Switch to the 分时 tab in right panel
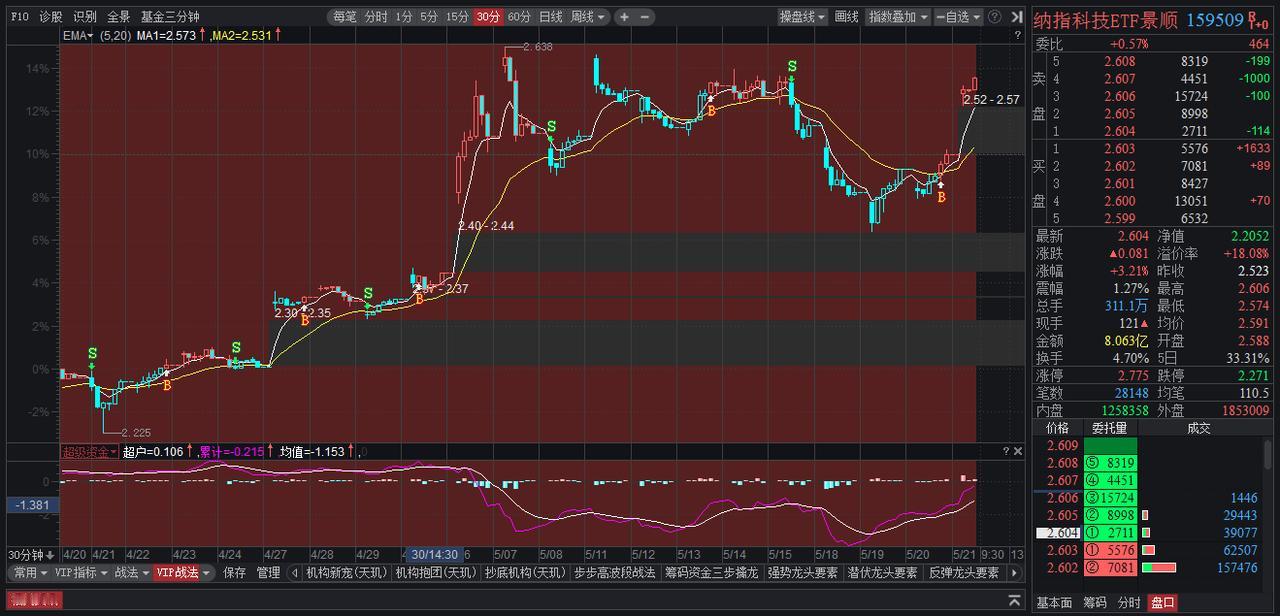1280x616 pixels. pyautogui.click(x=1129, y=602)
